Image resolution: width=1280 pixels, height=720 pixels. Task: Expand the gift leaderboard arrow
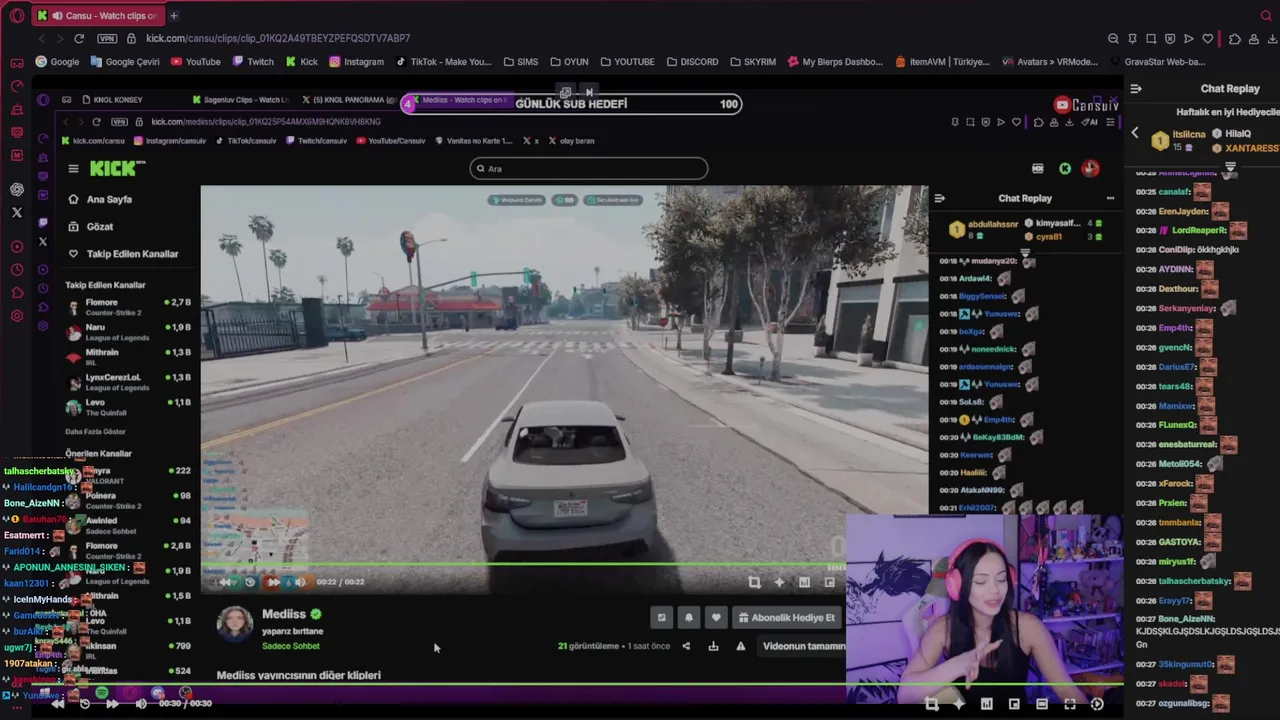1230,167
